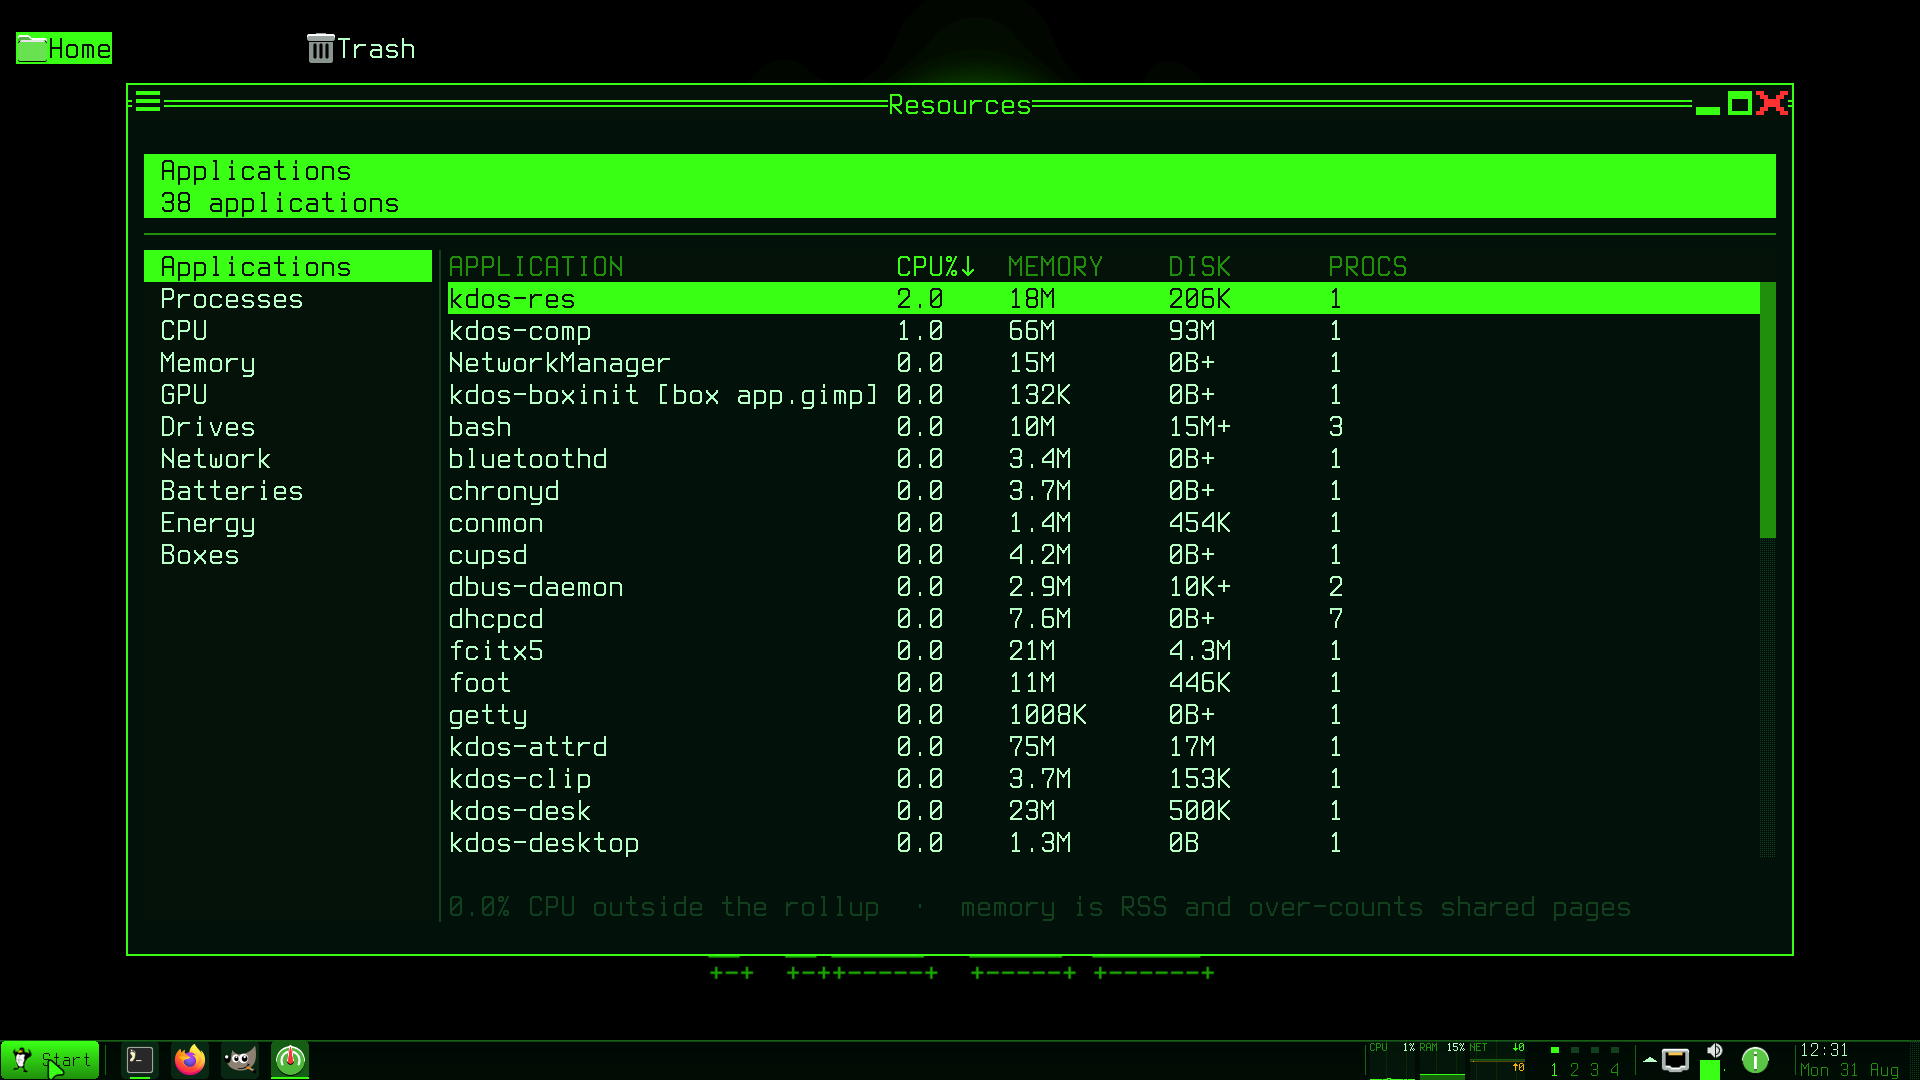This screenshot has width=1920, height=1080.
Task: Select the kdos-desktop row
Action: 1104,842
